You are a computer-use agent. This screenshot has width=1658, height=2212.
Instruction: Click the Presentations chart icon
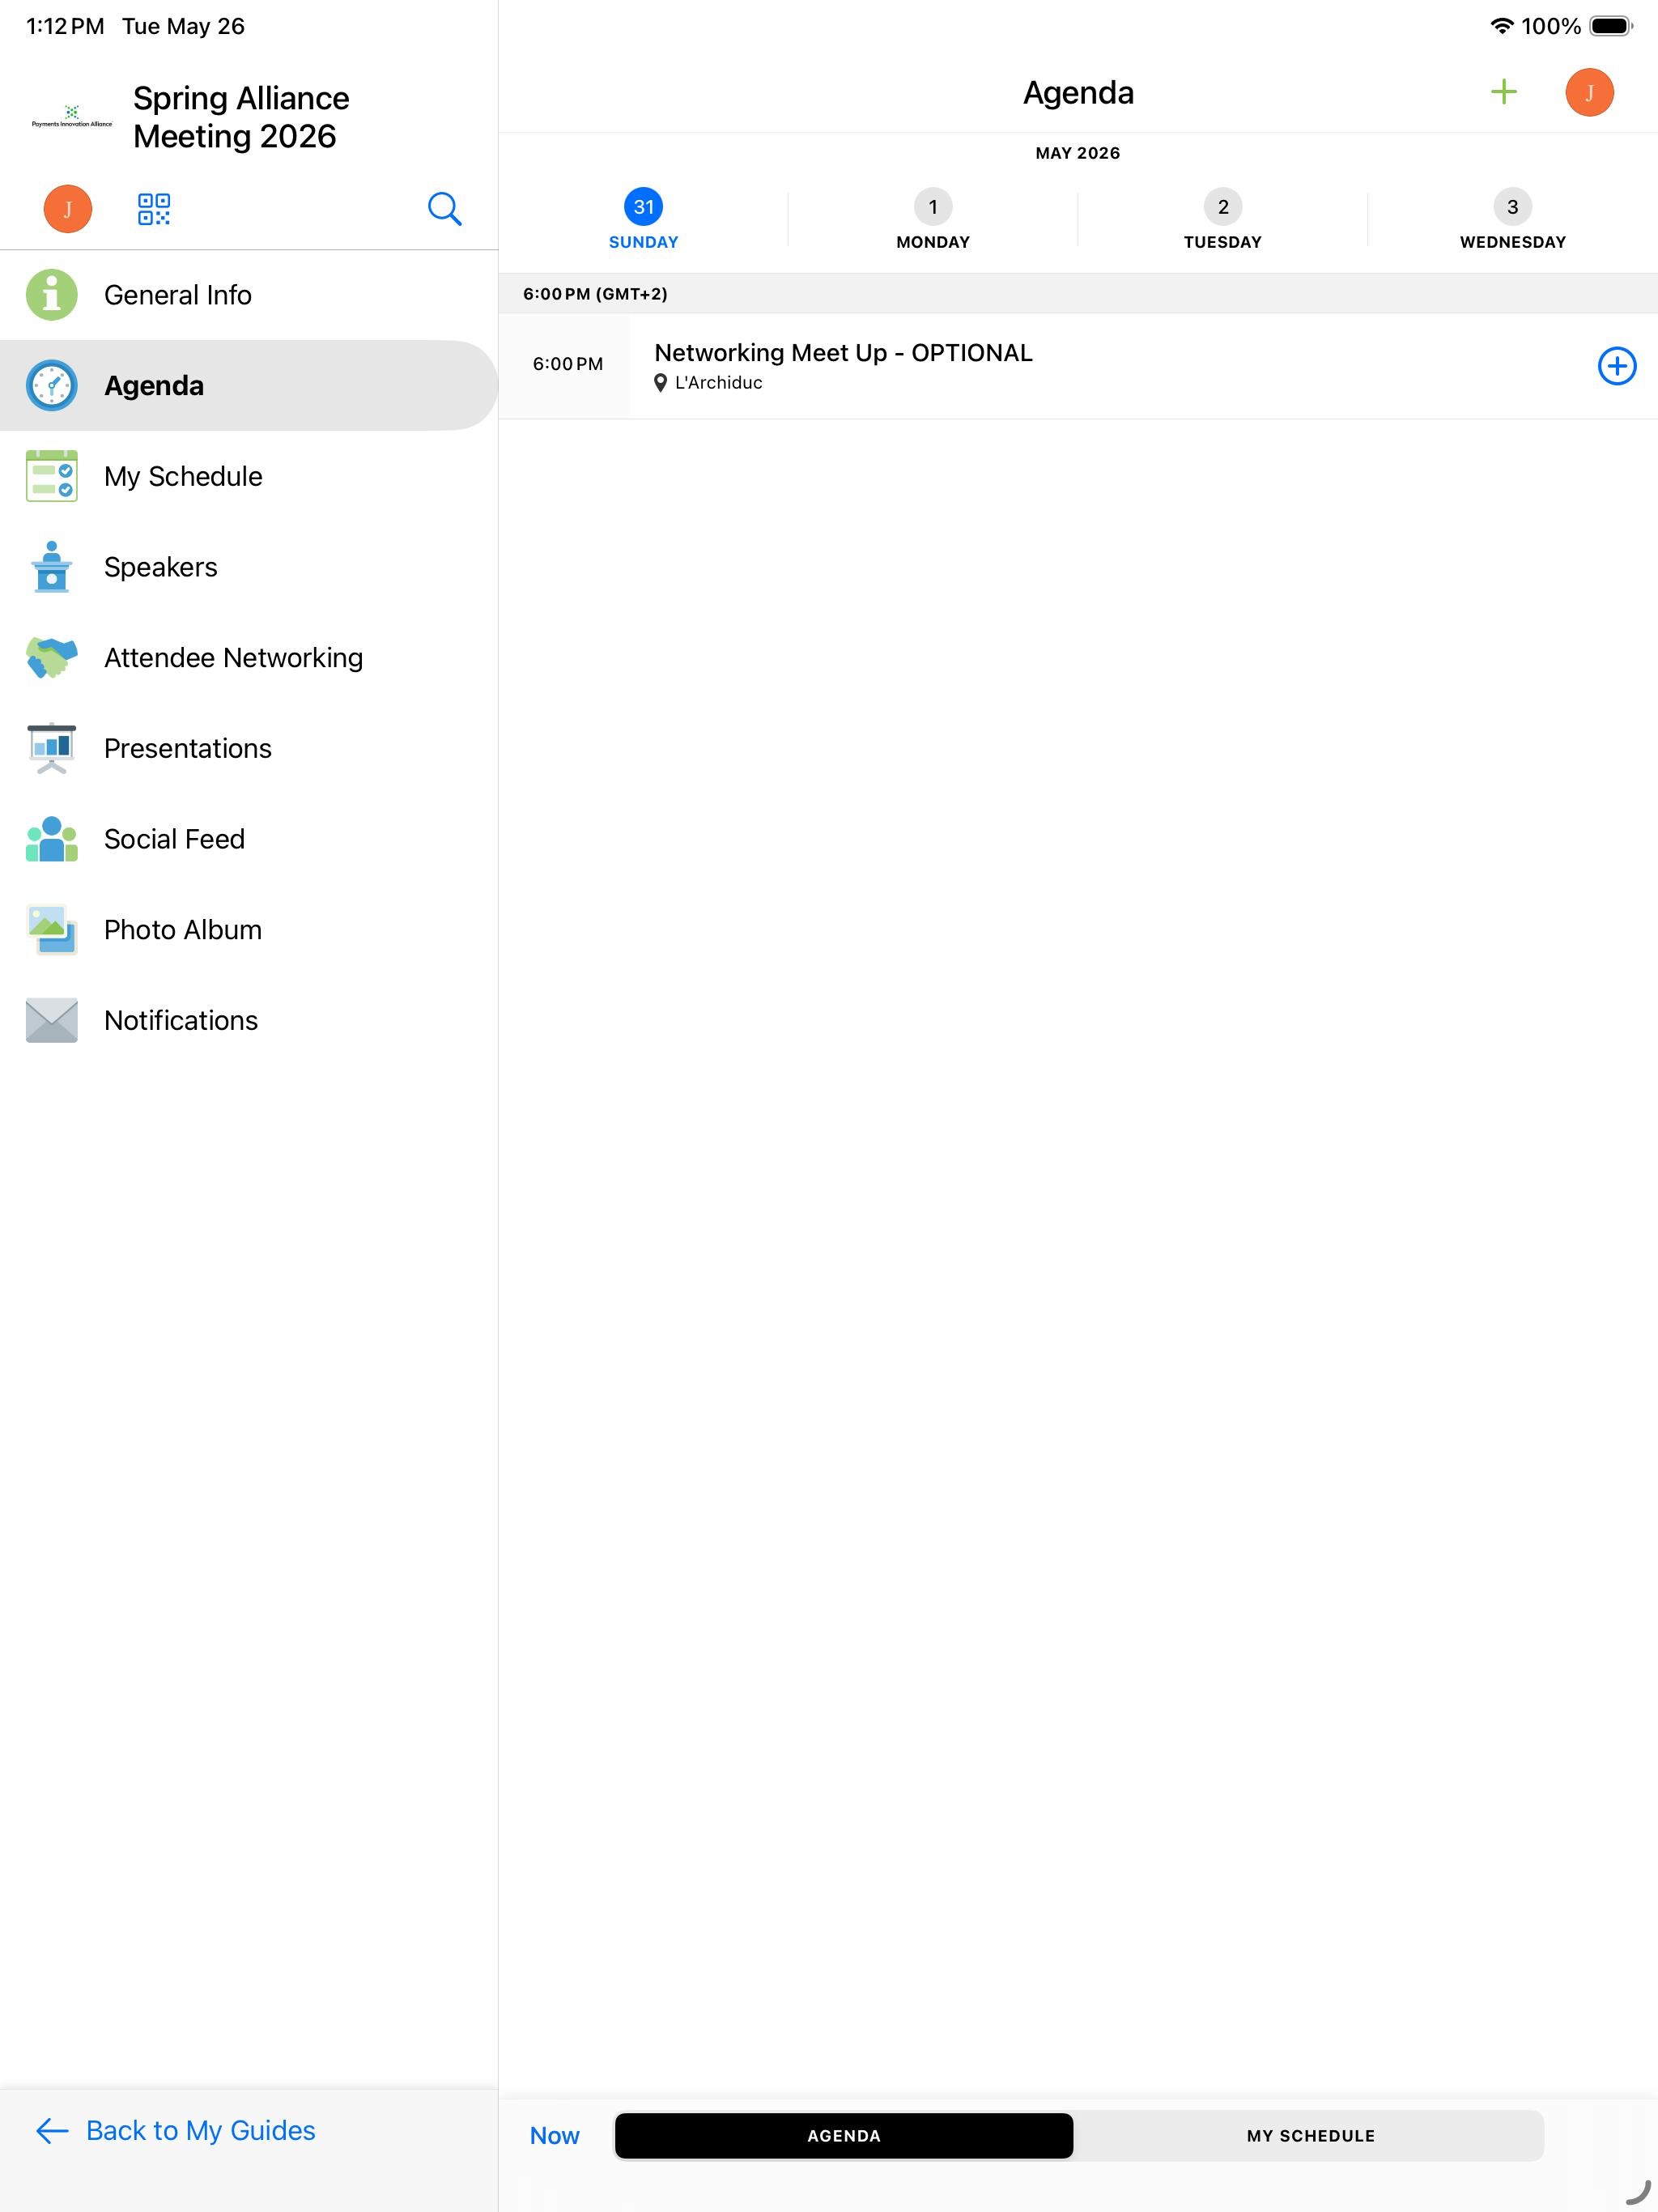[x=52, y=748]
